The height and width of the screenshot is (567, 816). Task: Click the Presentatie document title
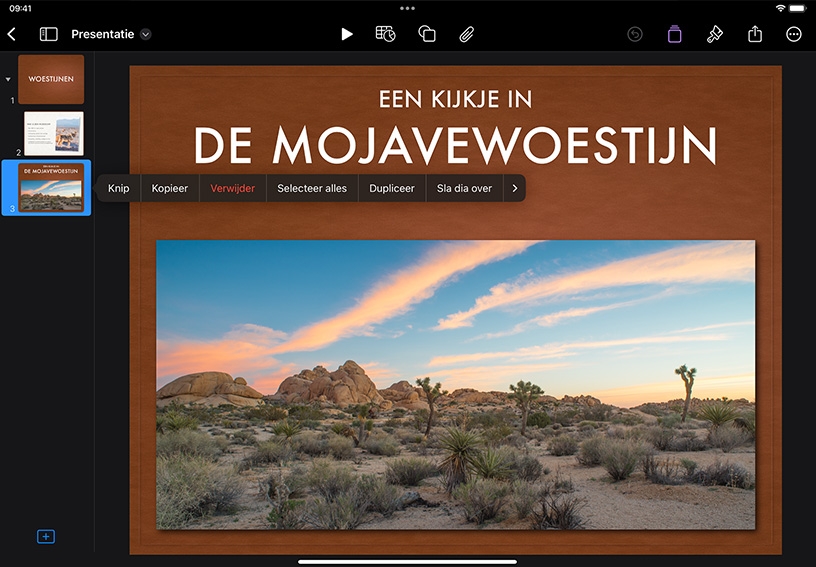(103, 34)
